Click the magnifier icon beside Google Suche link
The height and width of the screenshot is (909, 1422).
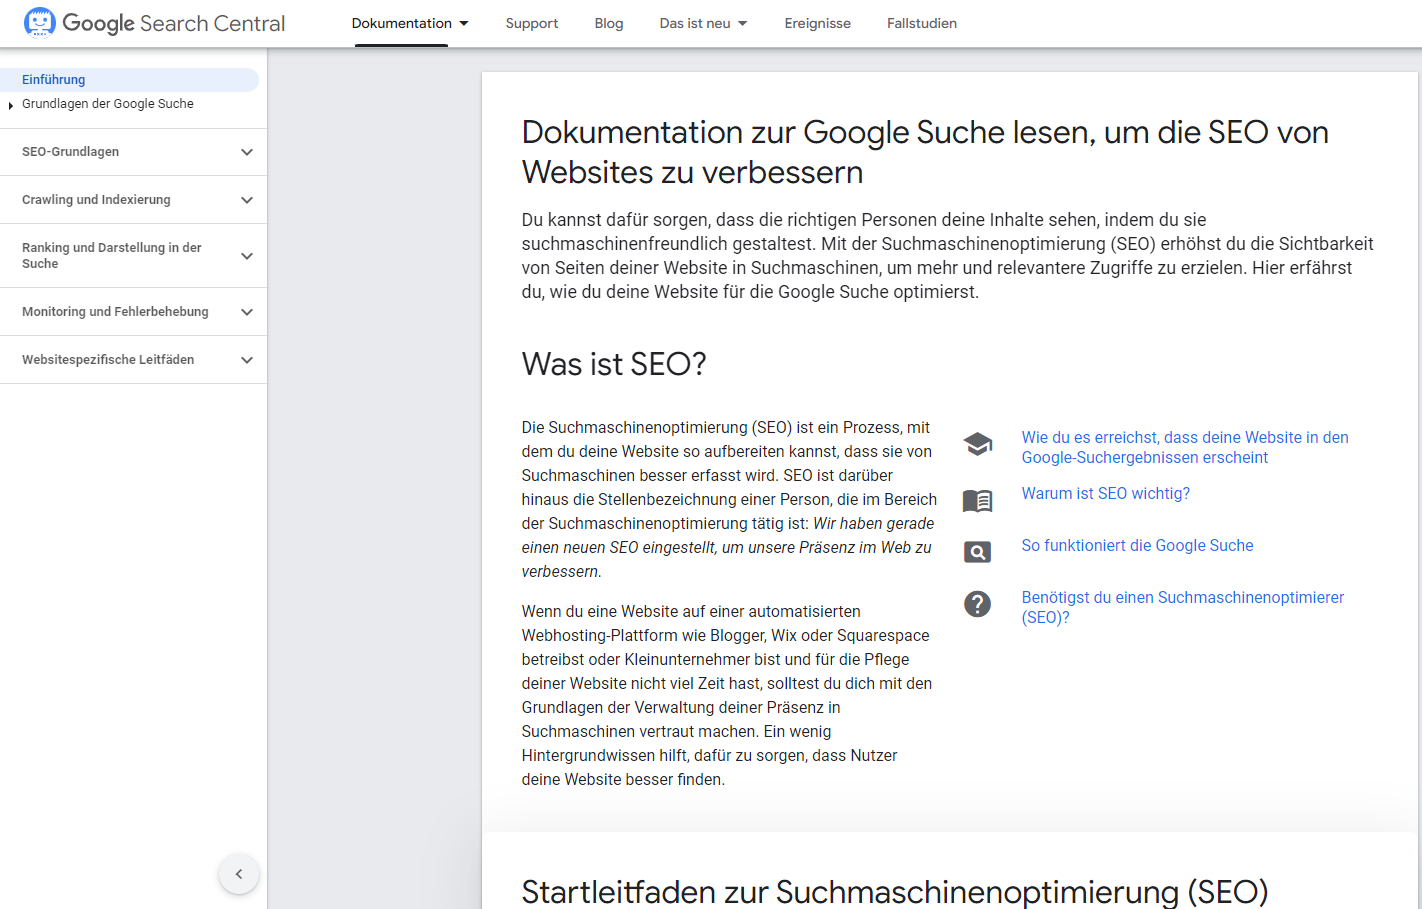[x=977, y=551]
